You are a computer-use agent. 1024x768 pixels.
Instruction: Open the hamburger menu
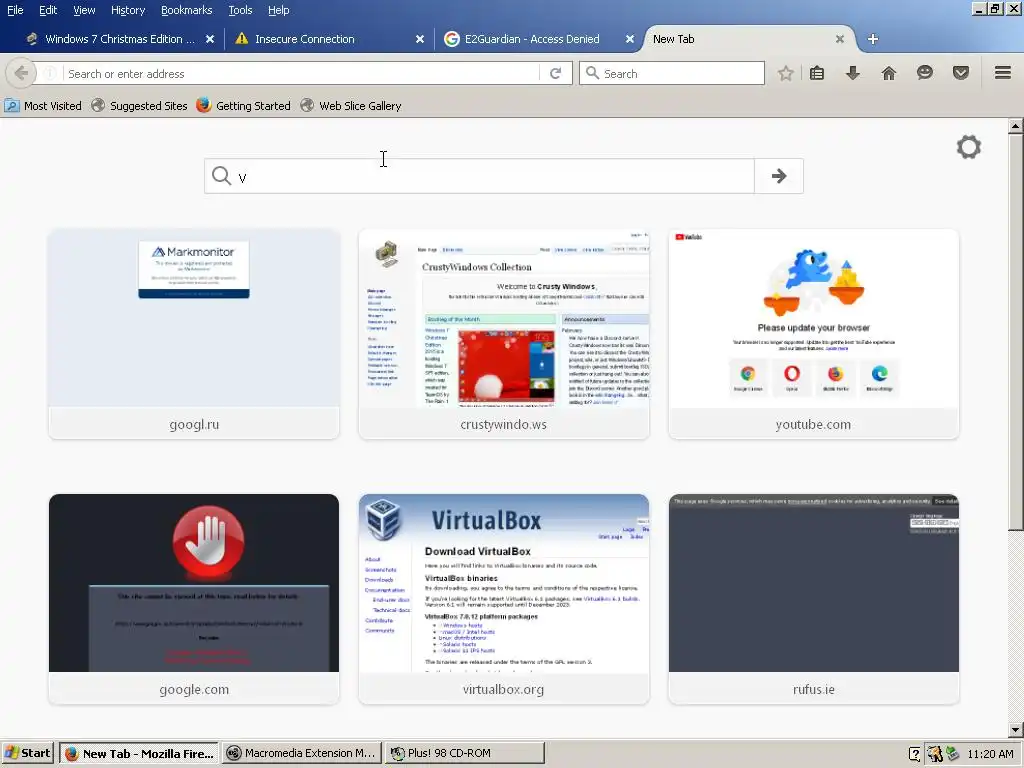(1003, 72)
